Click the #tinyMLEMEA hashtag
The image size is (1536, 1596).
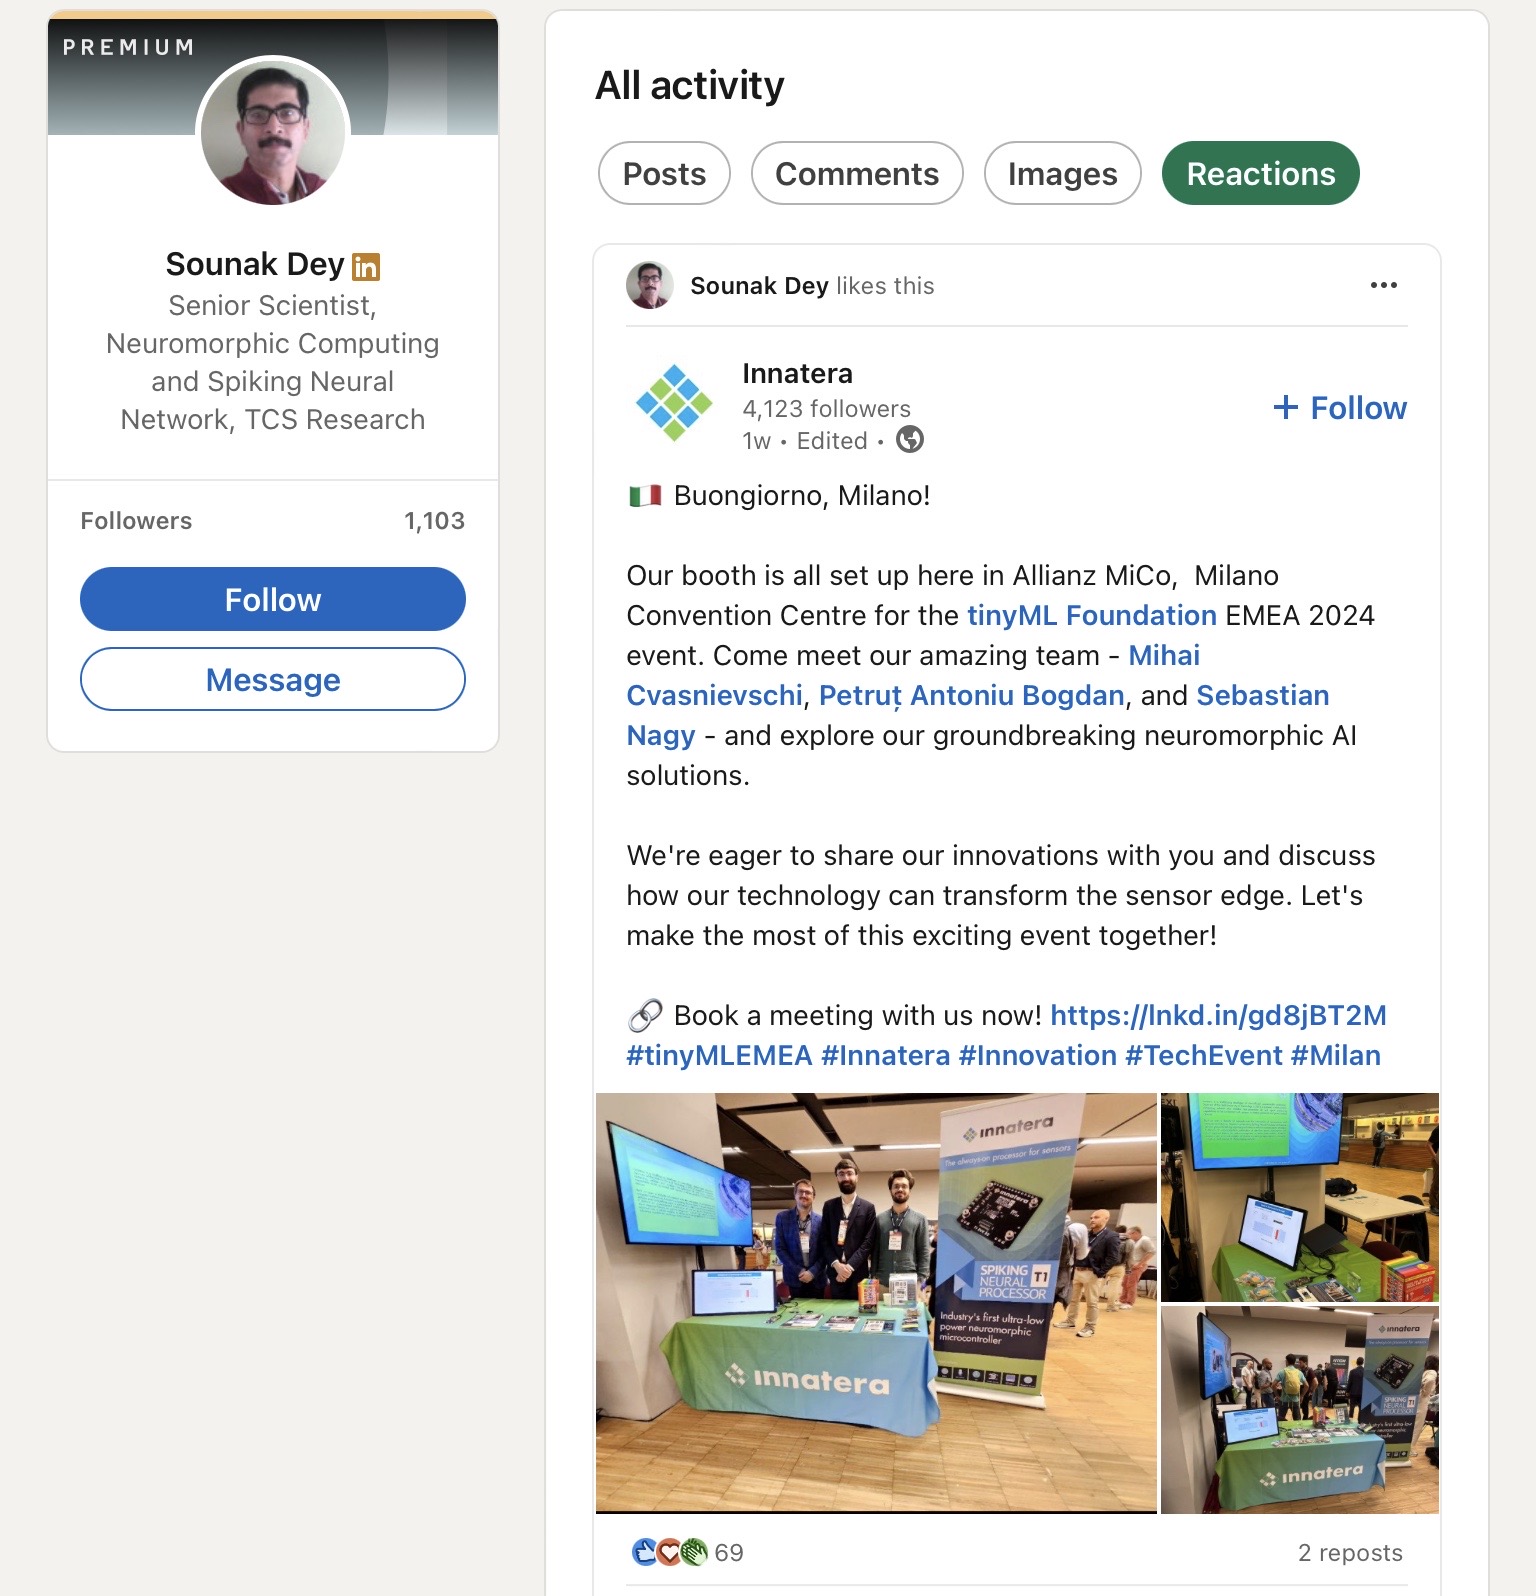719,1055
